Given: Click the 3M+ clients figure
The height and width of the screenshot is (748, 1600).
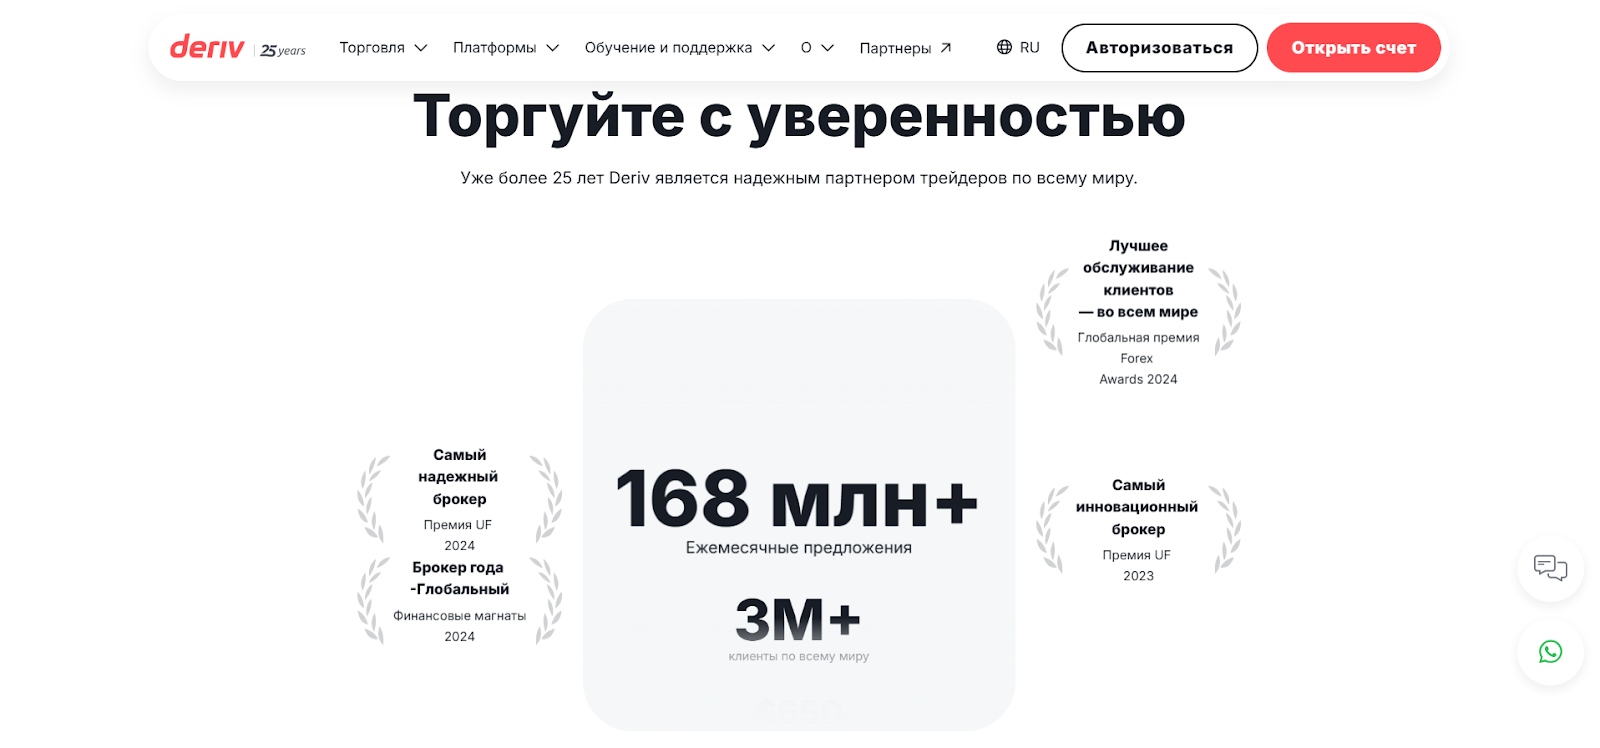Looking at the screenshot, I should [x=798, y=620].
